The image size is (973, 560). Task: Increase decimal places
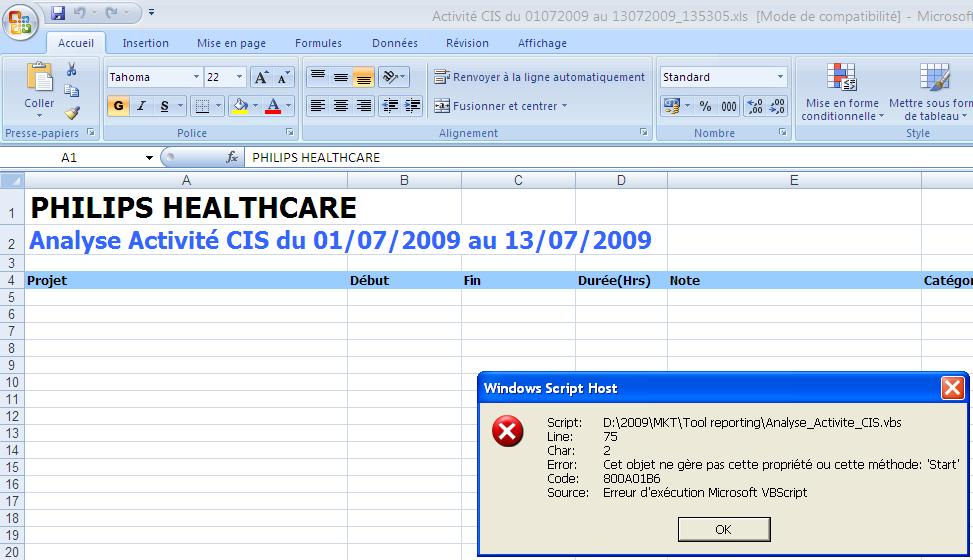tap(755, 106)
